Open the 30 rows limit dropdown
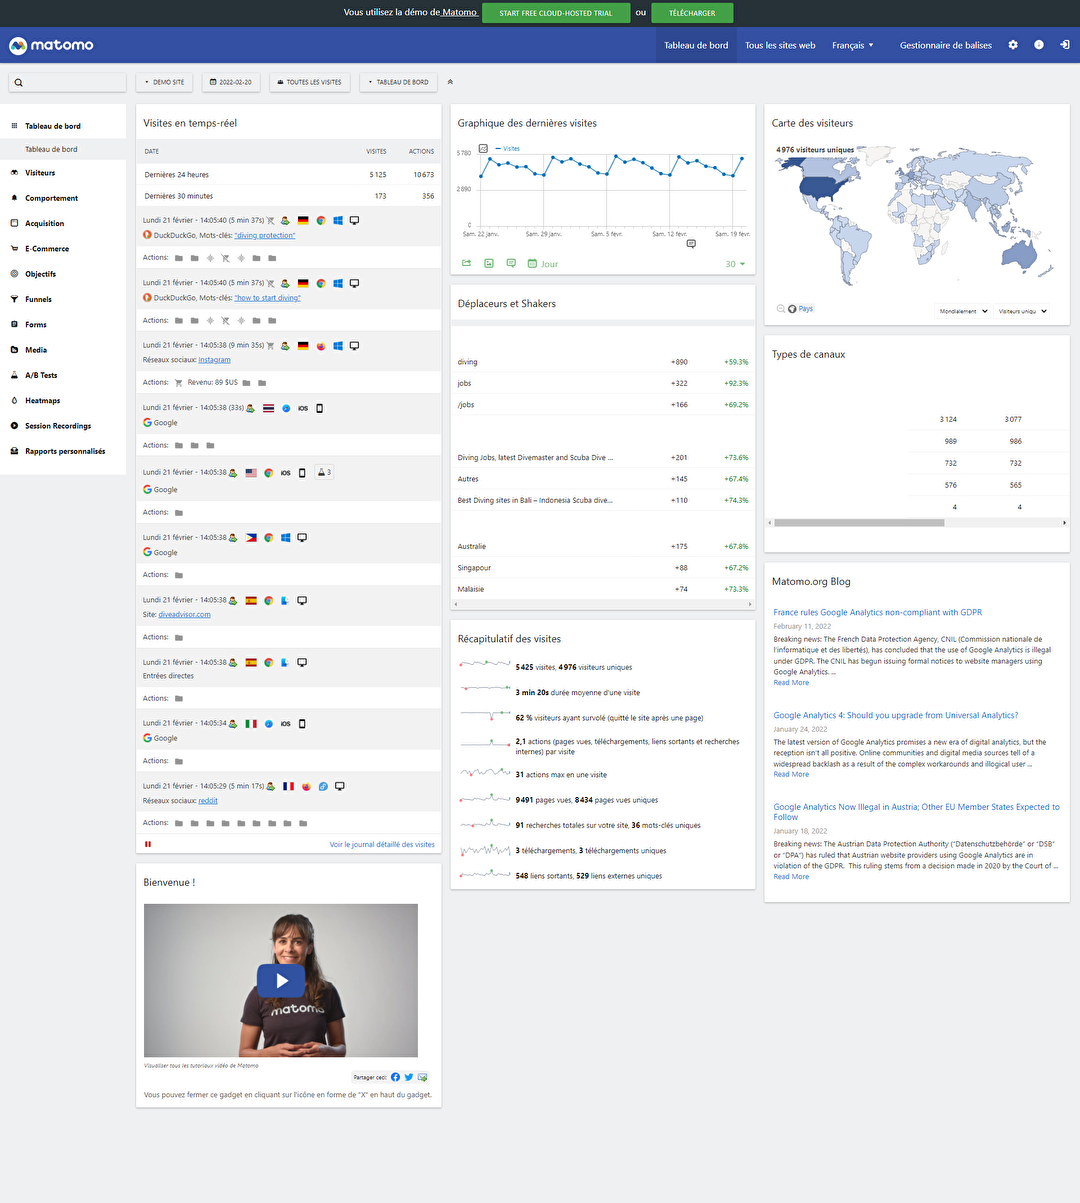 (x=735, y=264)
